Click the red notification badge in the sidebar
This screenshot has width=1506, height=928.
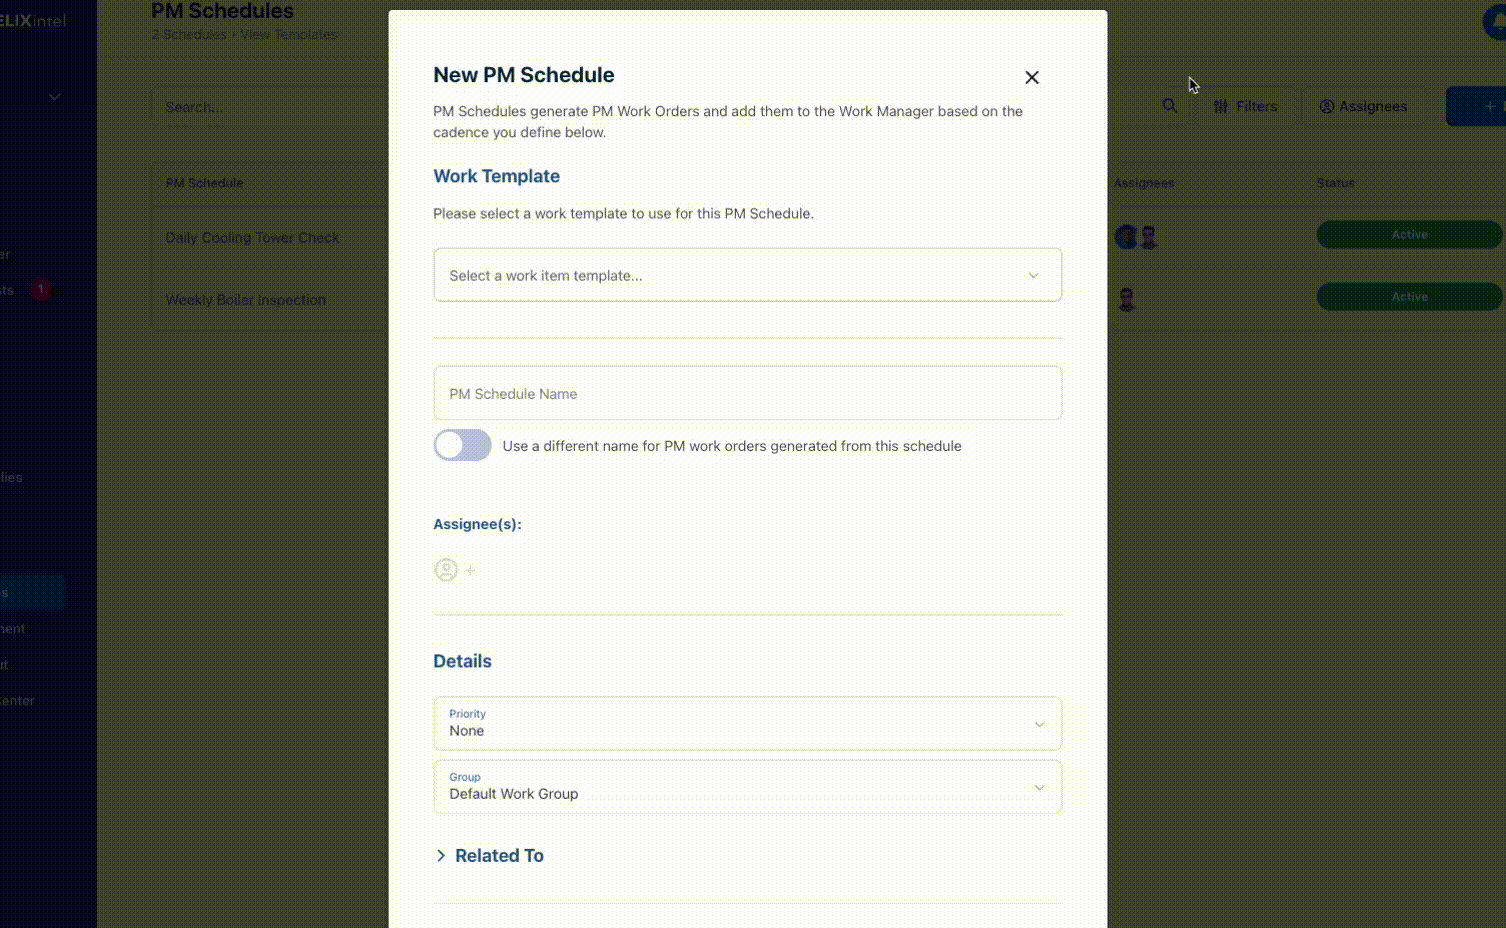40,288
